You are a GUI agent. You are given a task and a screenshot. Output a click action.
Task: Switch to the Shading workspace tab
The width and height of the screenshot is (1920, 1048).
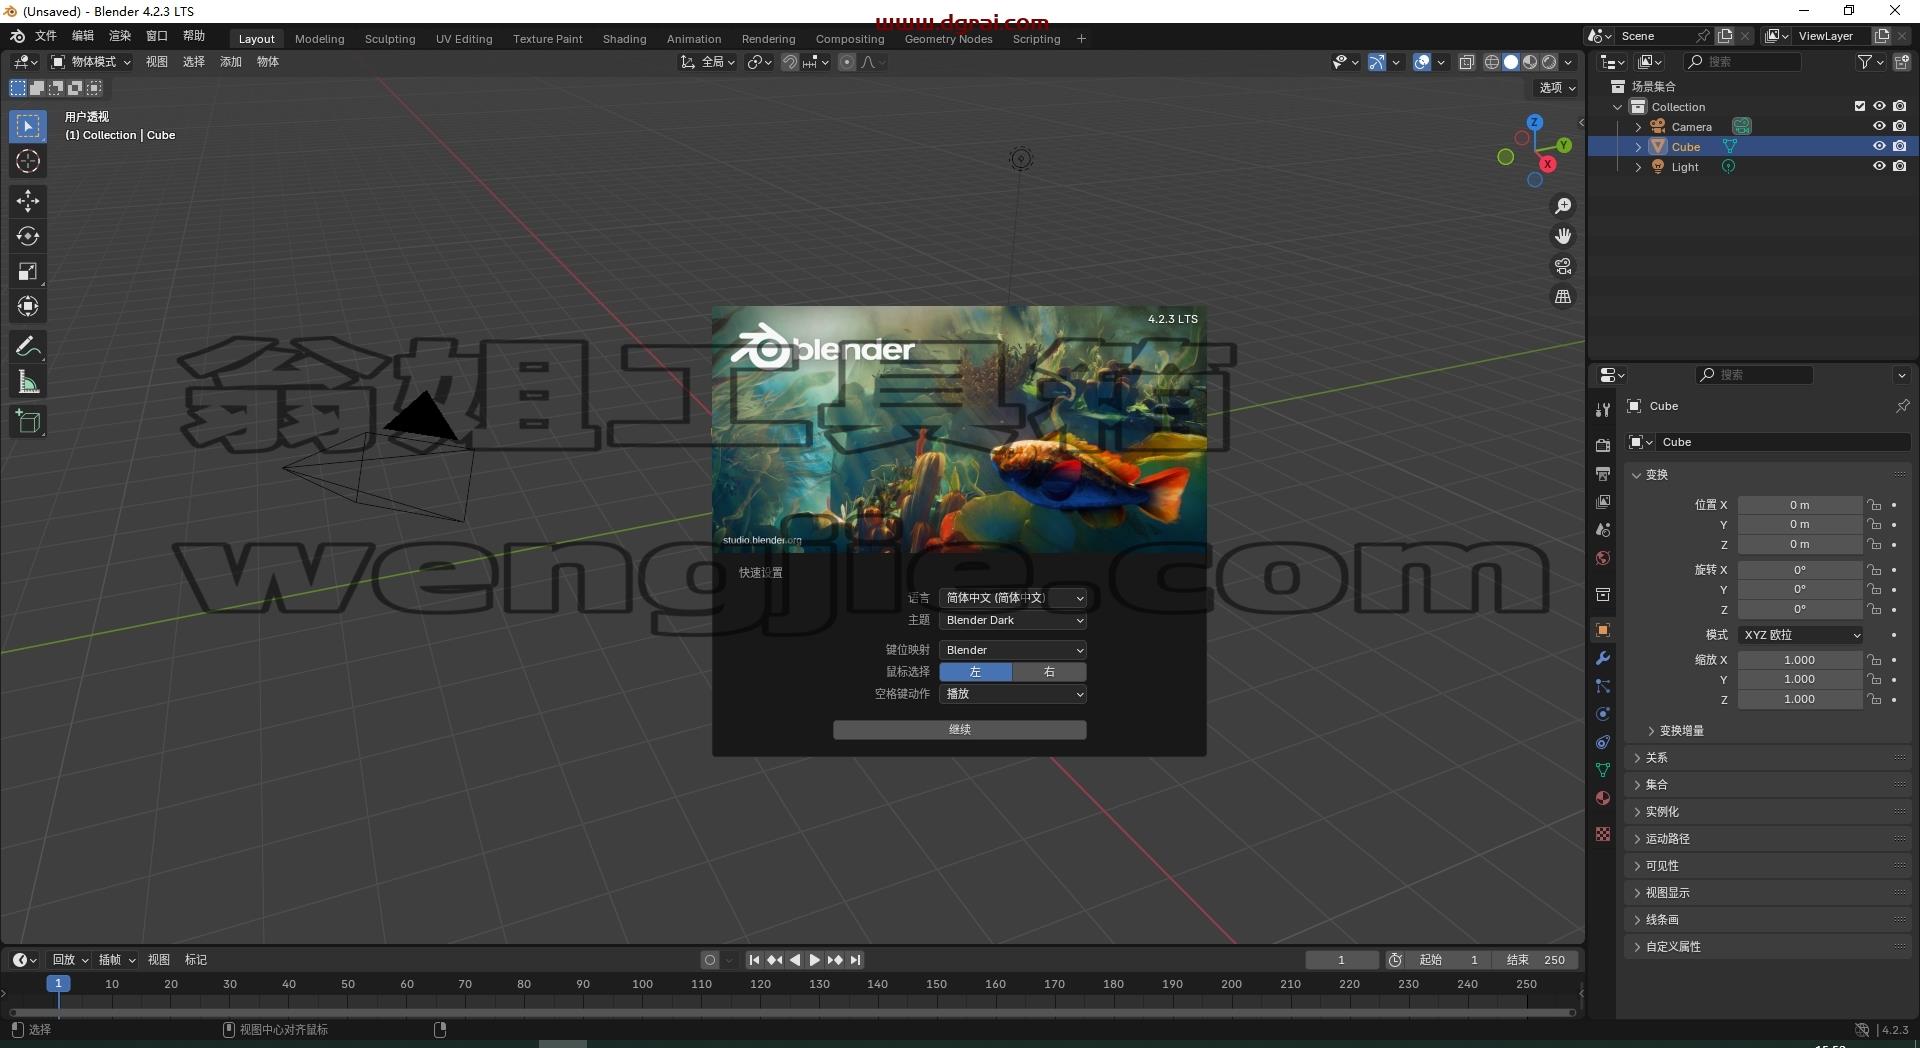(x=624, y=39)
